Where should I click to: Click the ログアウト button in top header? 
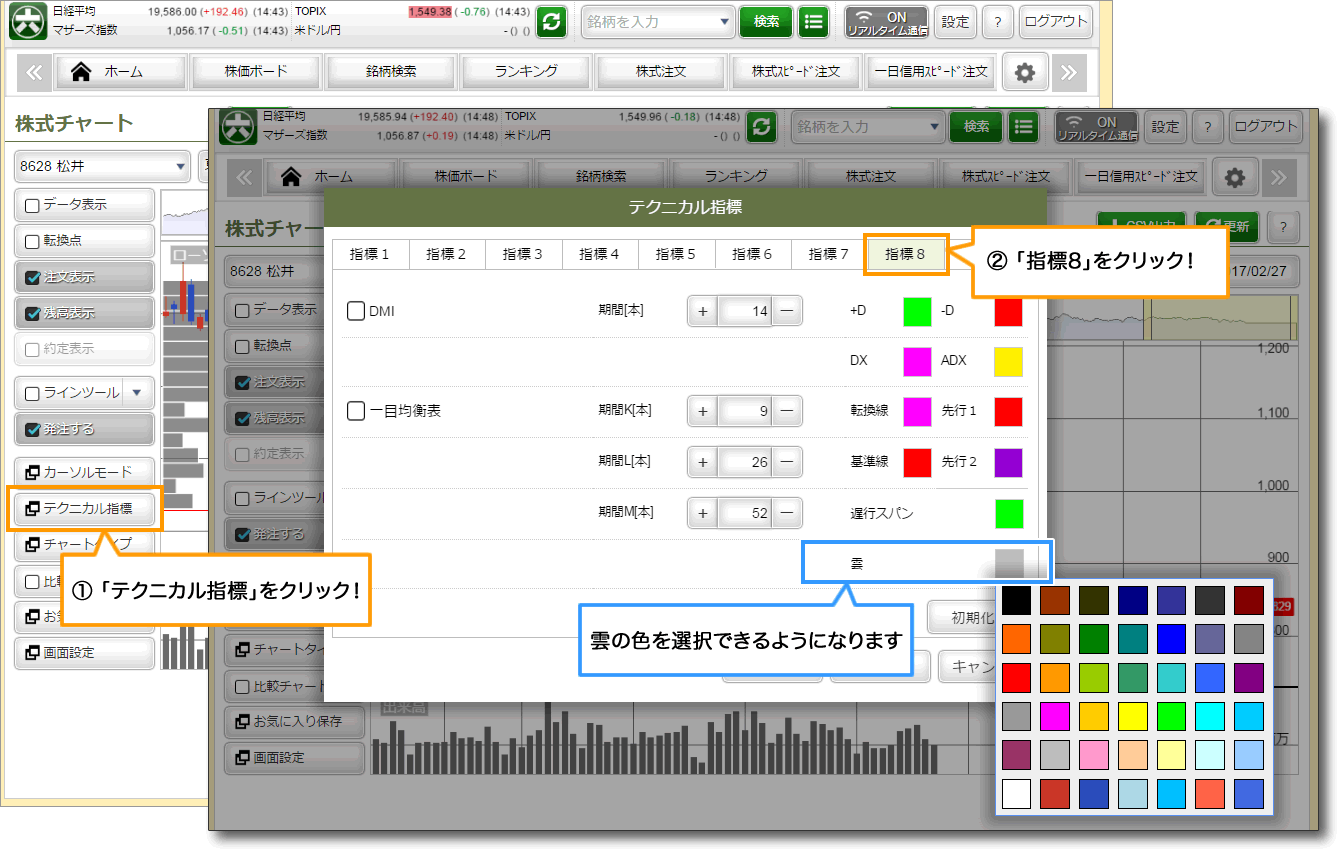click(1055, 21)
